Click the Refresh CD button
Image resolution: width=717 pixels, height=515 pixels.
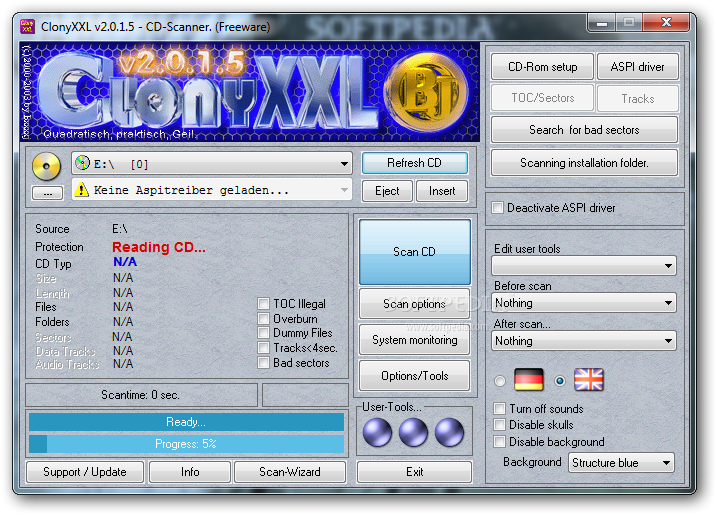coord(415,163)
